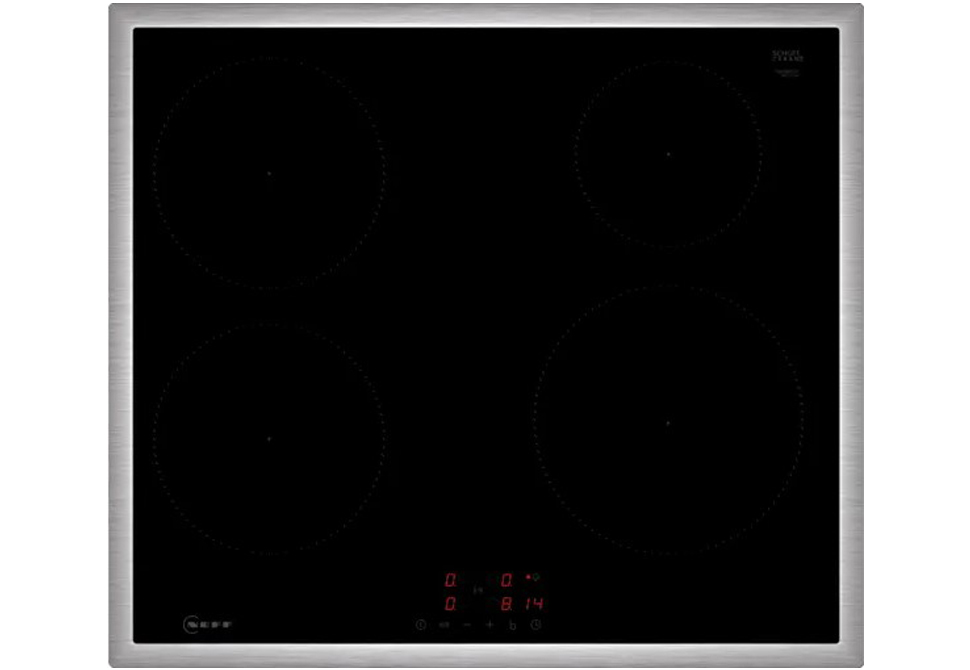Click the rear right cooking zone center
970x670 pixels.
pos(668,153)
